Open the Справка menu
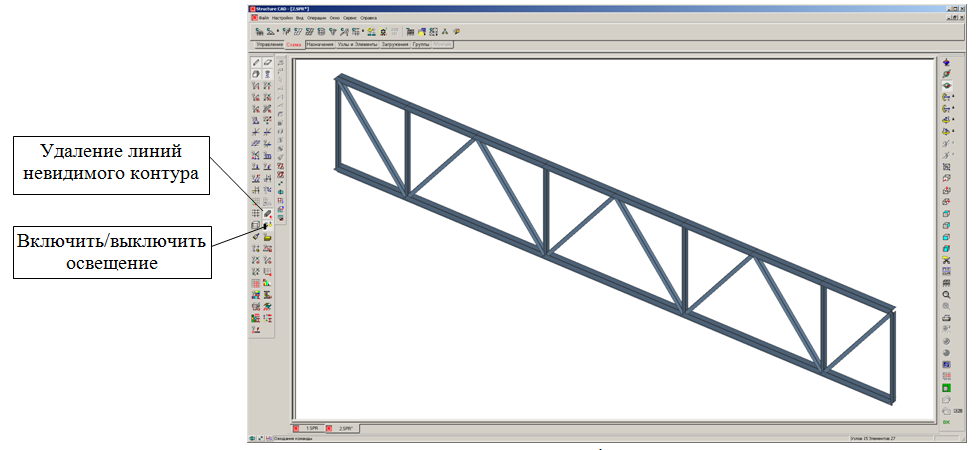The image size is (976, 450). click(x=369, y=18)
